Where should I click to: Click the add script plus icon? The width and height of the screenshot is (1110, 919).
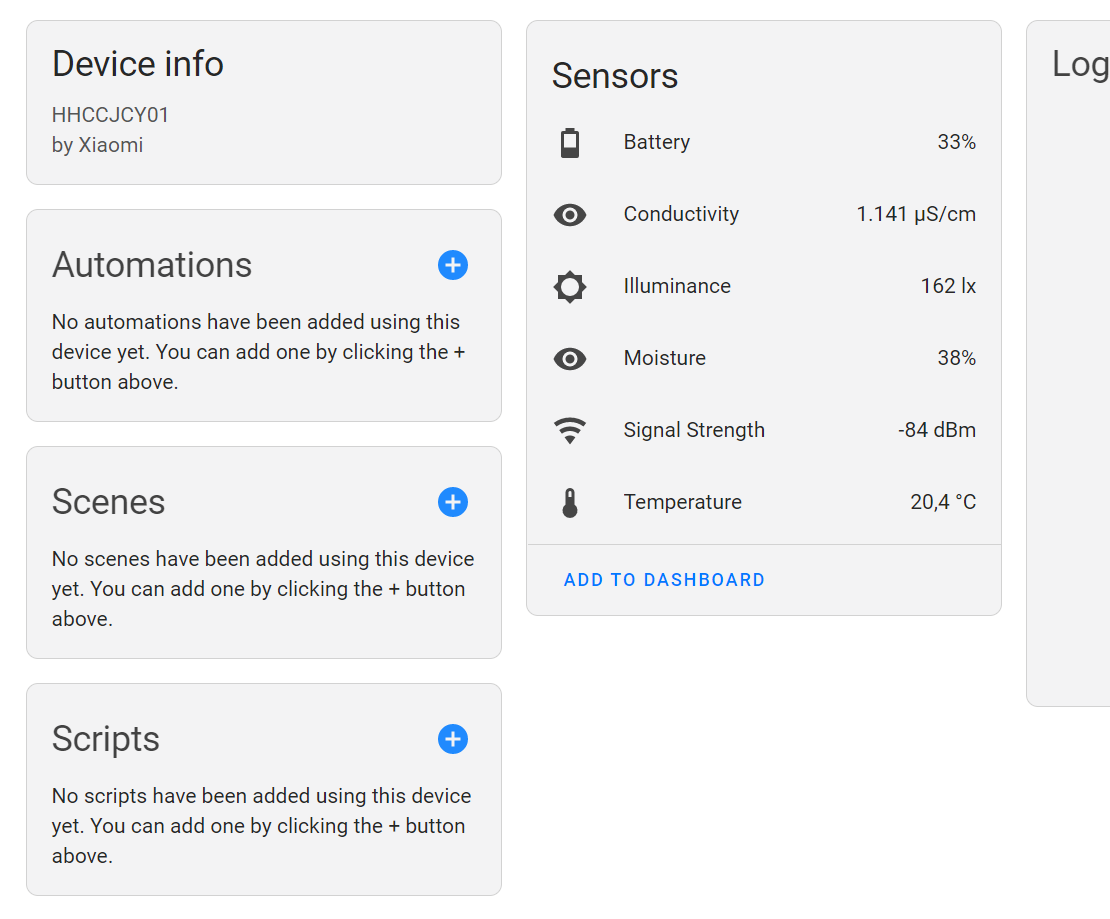pos(452,739)
